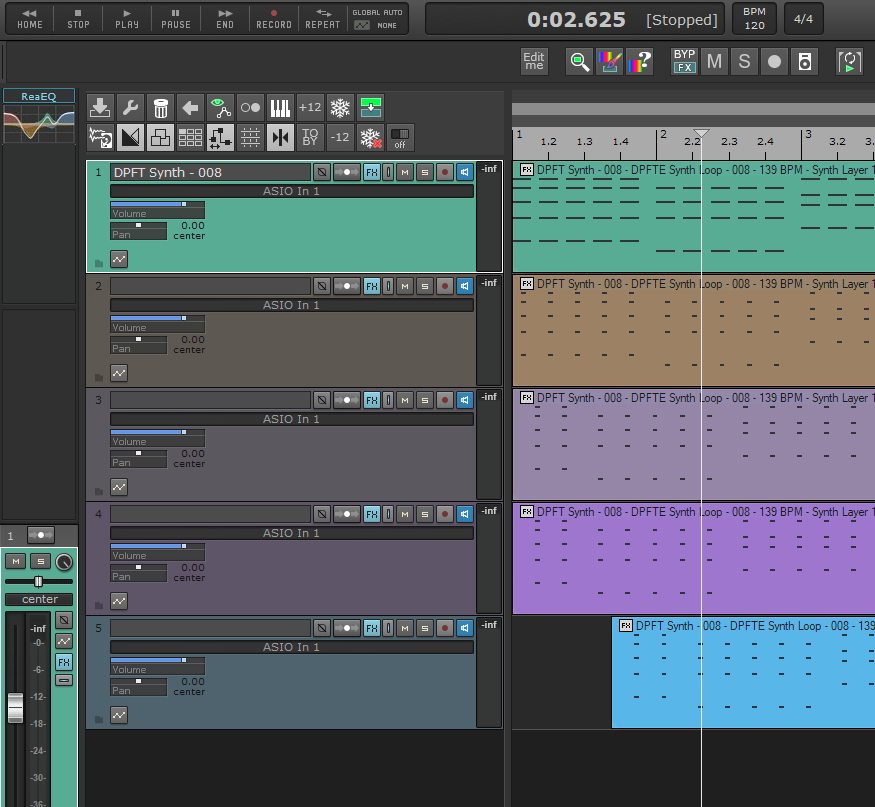The height and width of the screenshot is (807, 875).
Task: Click the magnifier zoom icon
Action: 579,62
